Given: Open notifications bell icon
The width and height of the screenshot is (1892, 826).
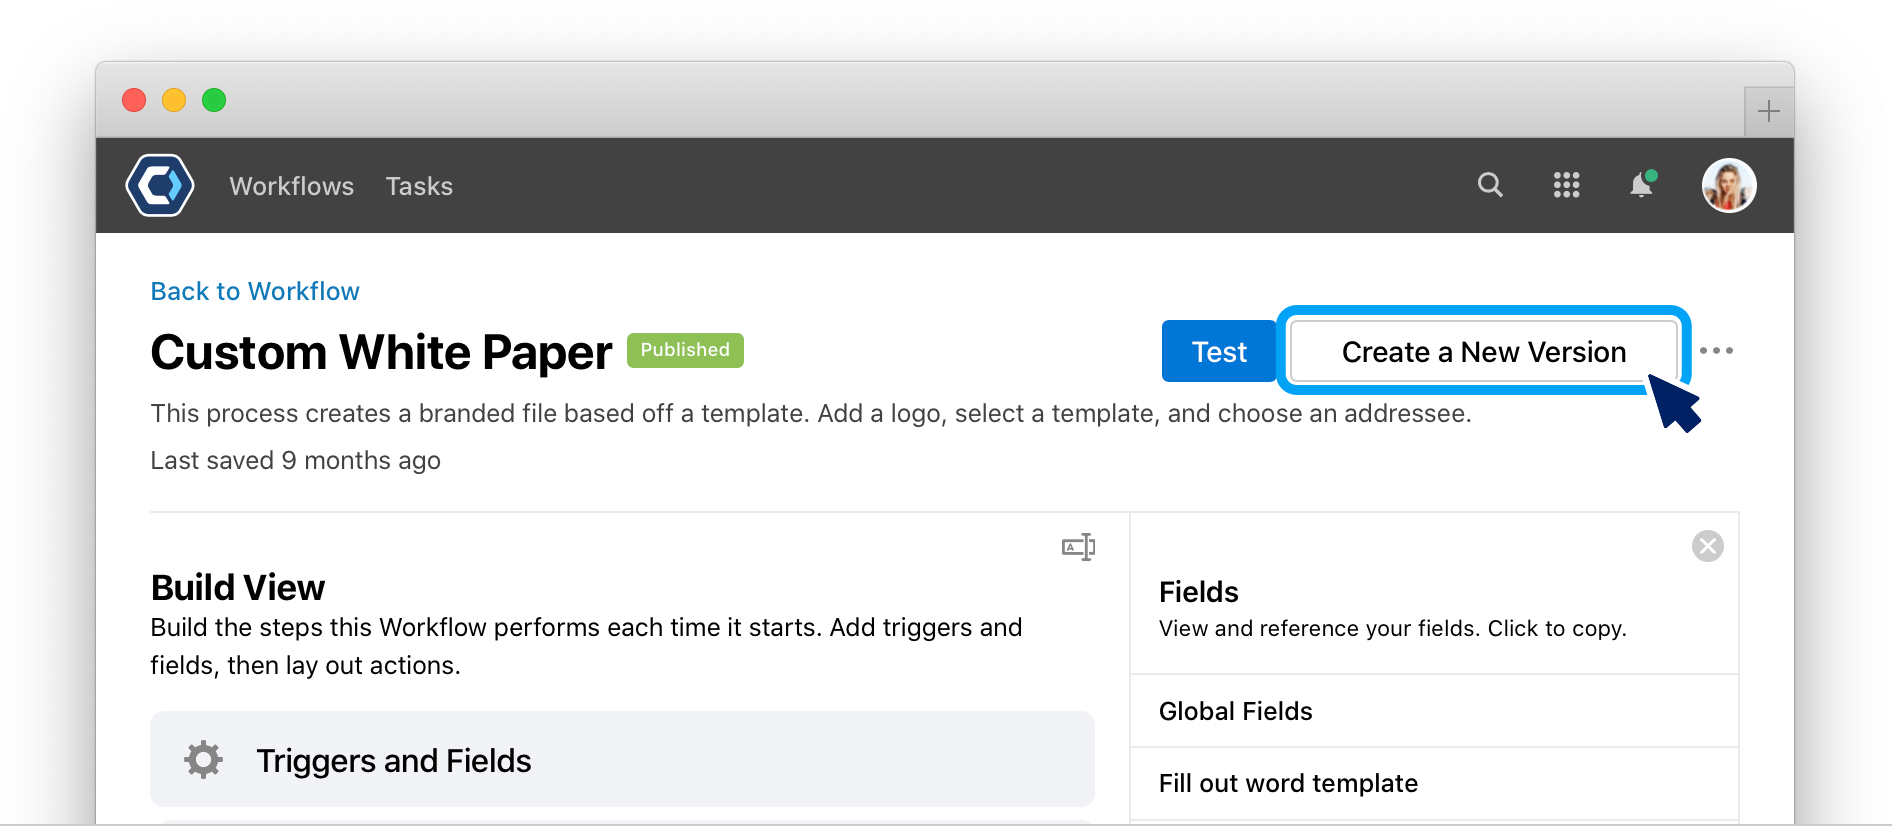Looking at the screenshot, I should tap(1642, 184).
